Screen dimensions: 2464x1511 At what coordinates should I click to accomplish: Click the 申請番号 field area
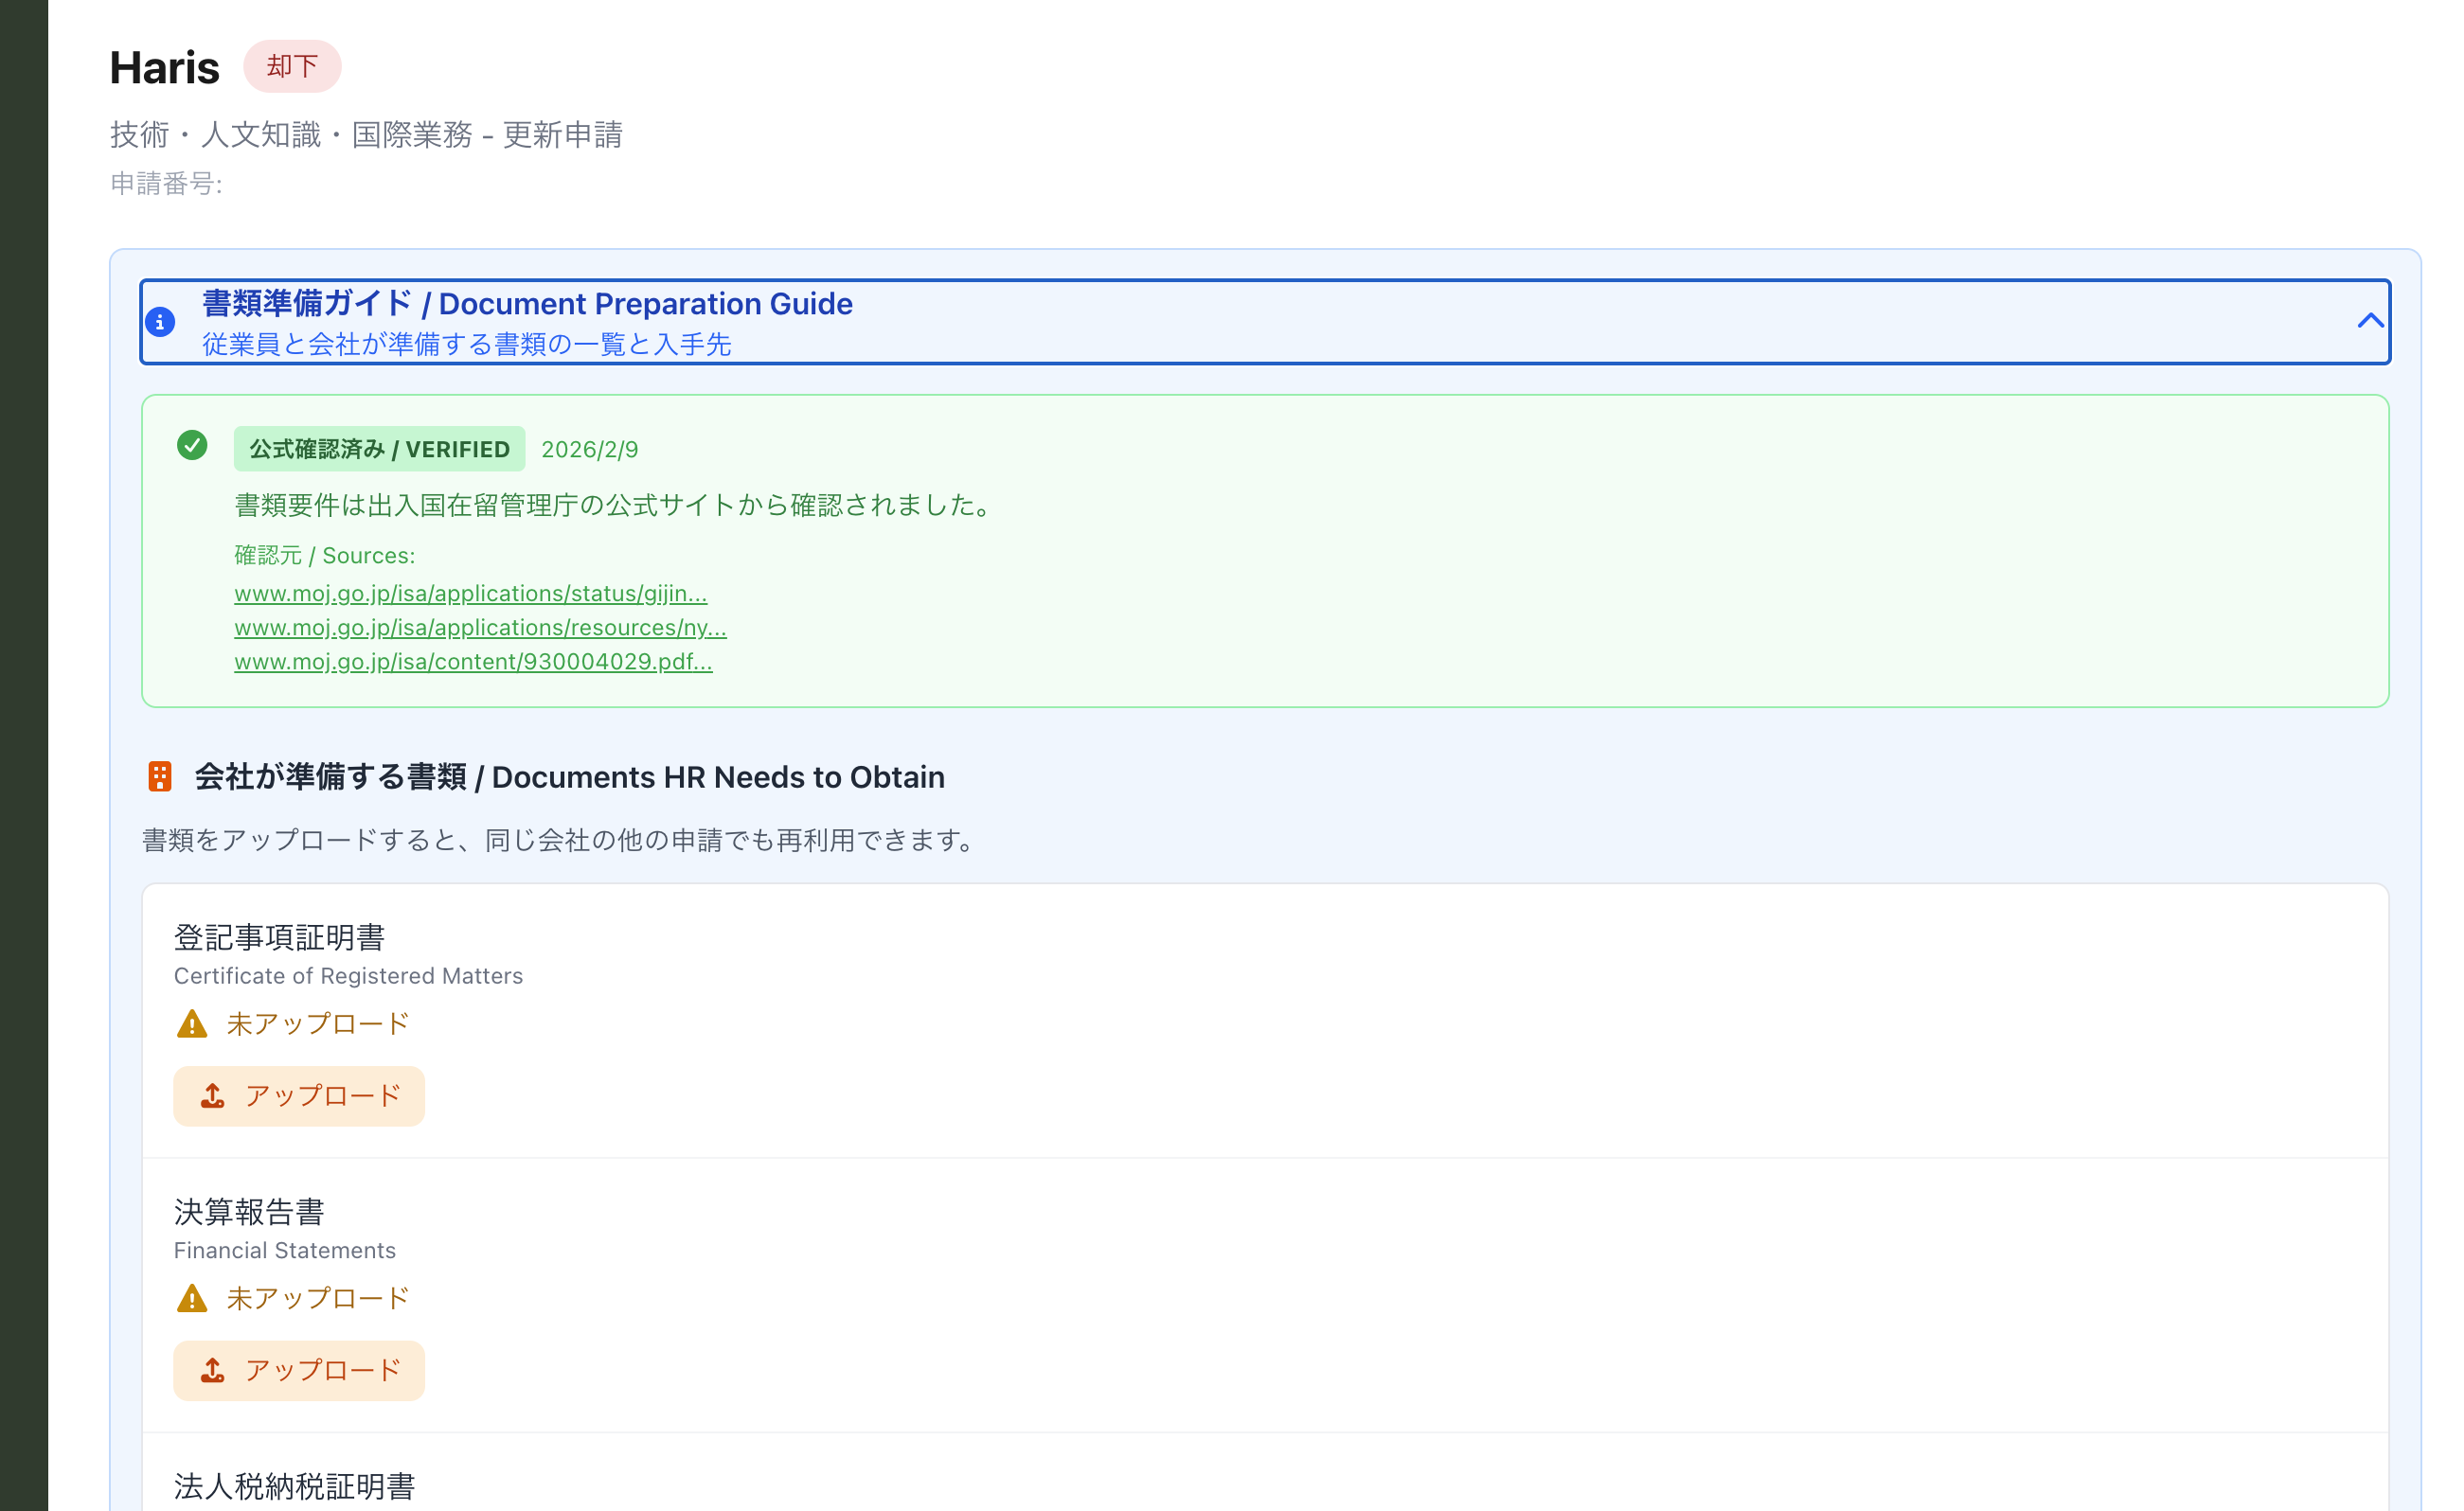tap(166, 184)
